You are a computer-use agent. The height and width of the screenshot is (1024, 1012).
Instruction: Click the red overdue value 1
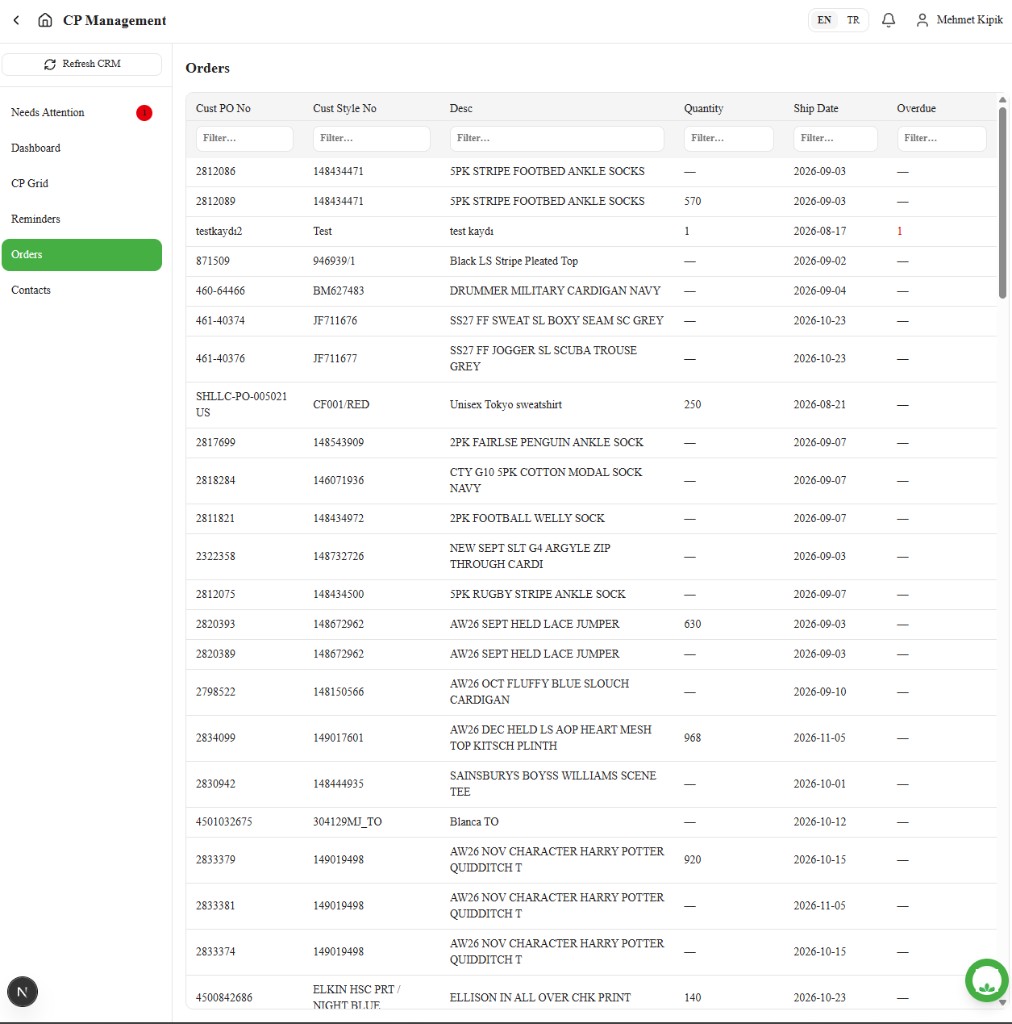[x=900, y=231]
